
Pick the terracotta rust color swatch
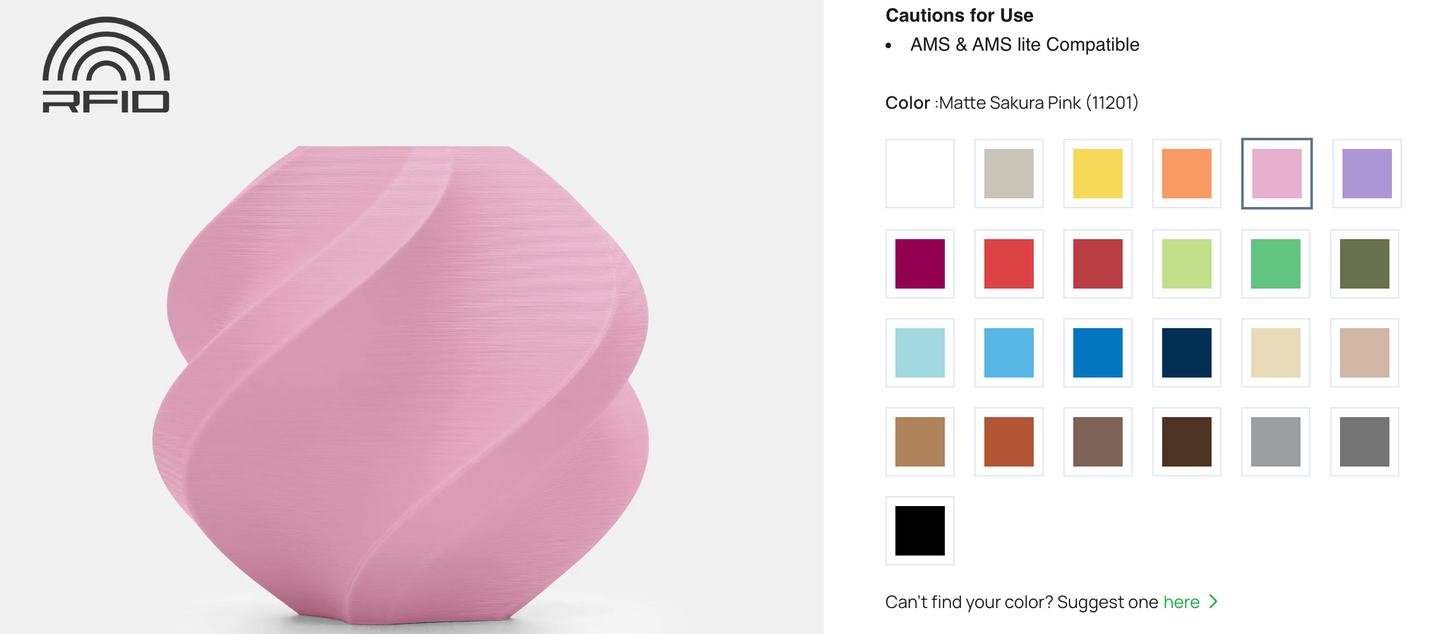coord(1009,442)
